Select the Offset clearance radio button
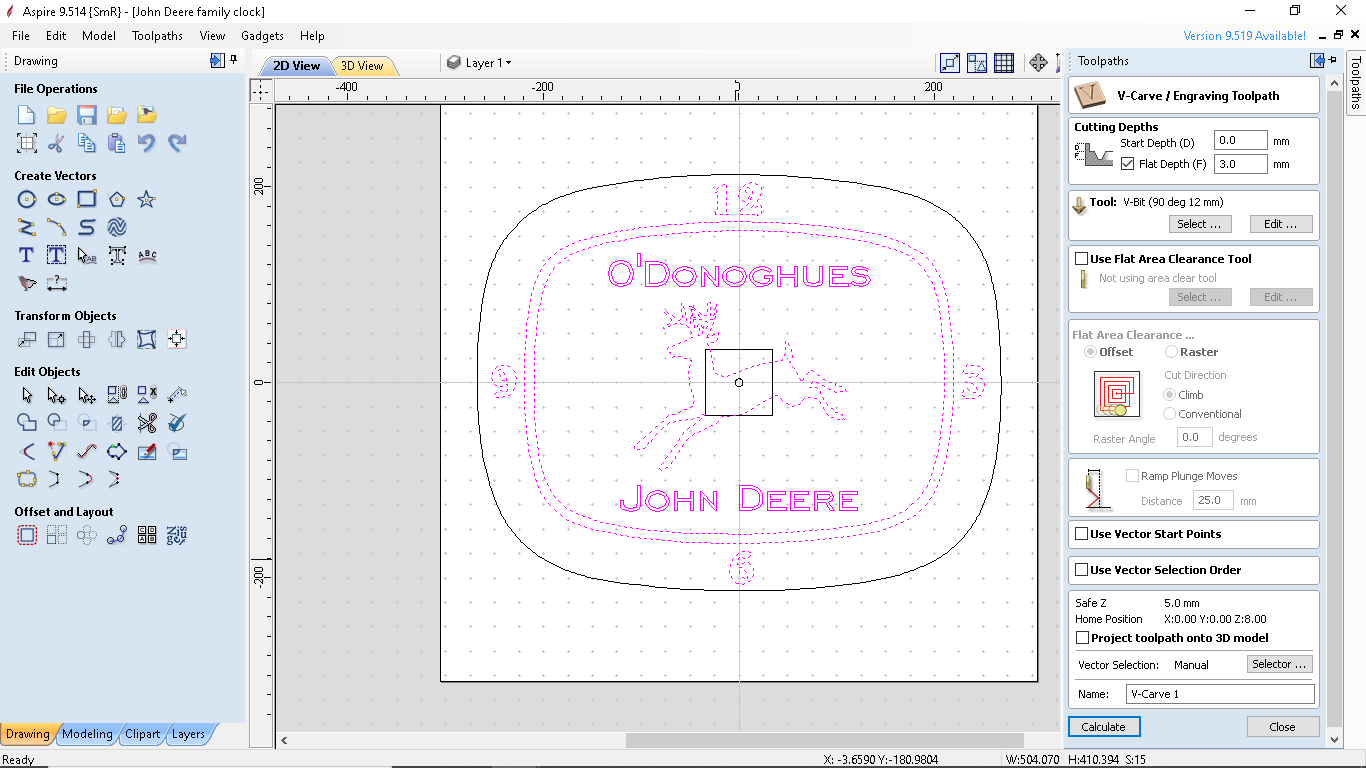1366x768 pixels. 1090,352
